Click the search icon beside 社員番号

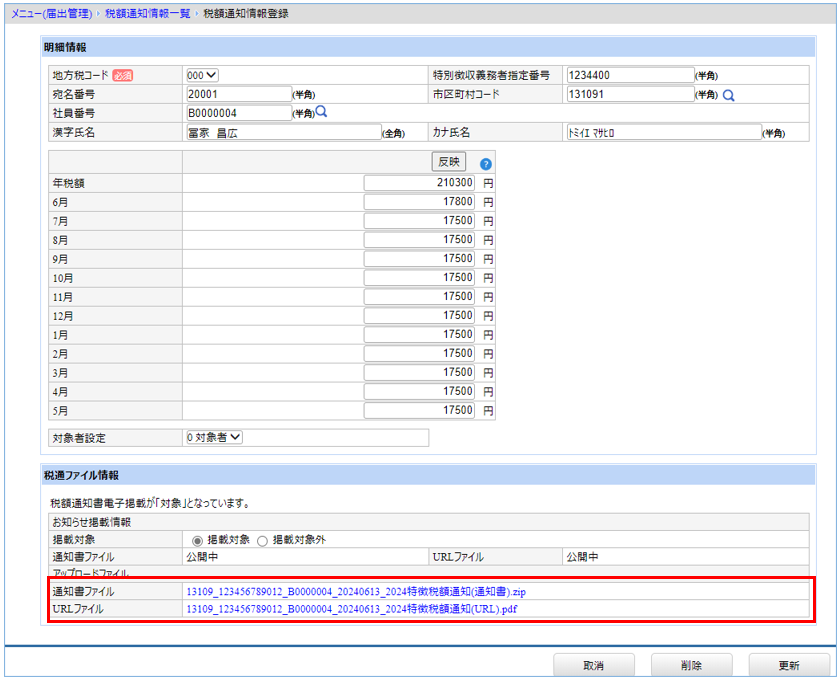(x=321, y=111)
